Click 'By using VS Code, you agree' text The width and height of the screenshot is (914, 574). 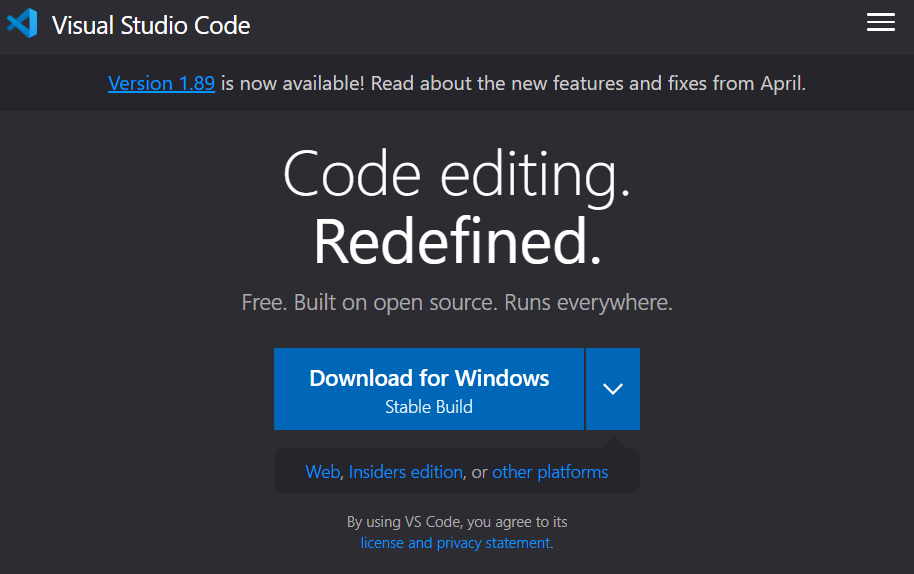click(x=457, y=522)
